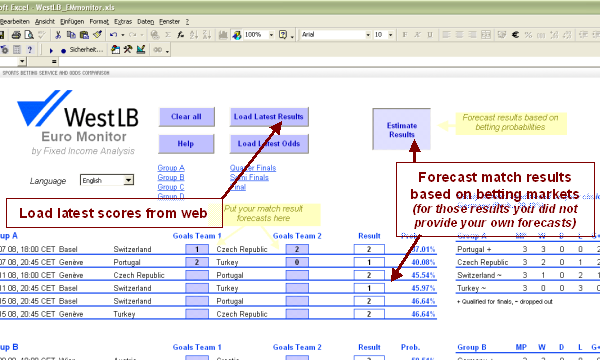Click Sicherheit... macro security button
The image size is (600, 360).
tap(86, 50)
